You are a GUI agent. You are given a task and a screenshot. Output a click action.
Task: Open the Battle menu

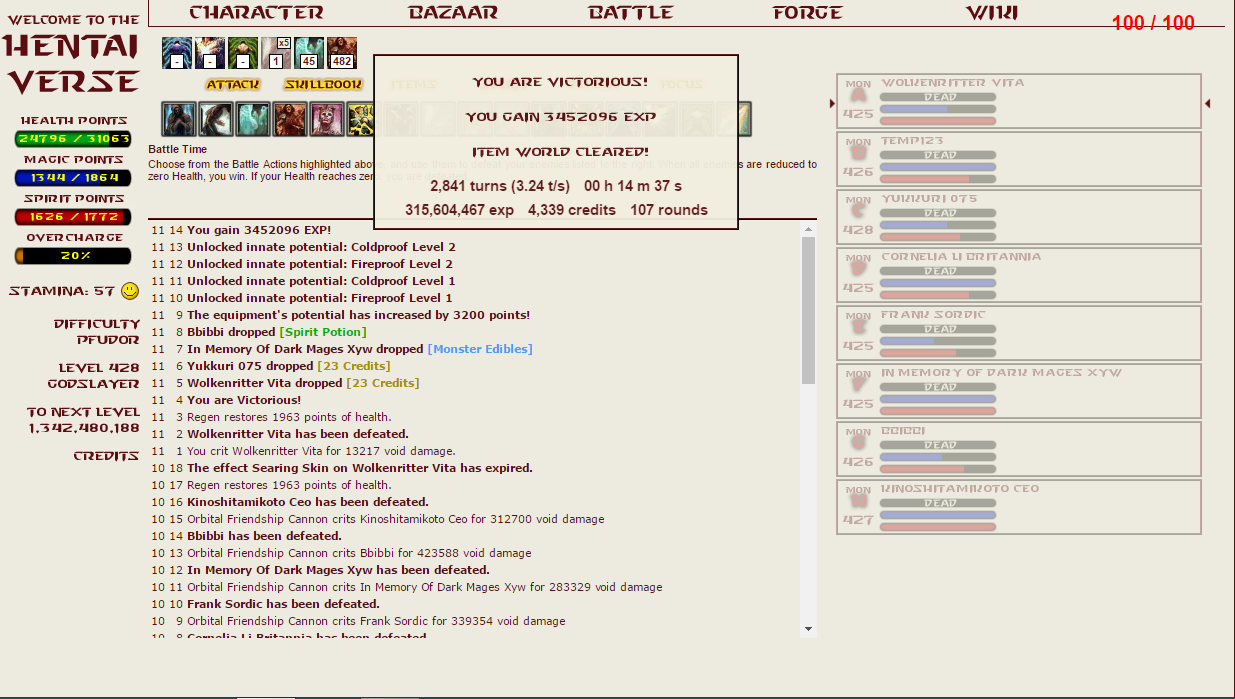[x=631, y=13]
